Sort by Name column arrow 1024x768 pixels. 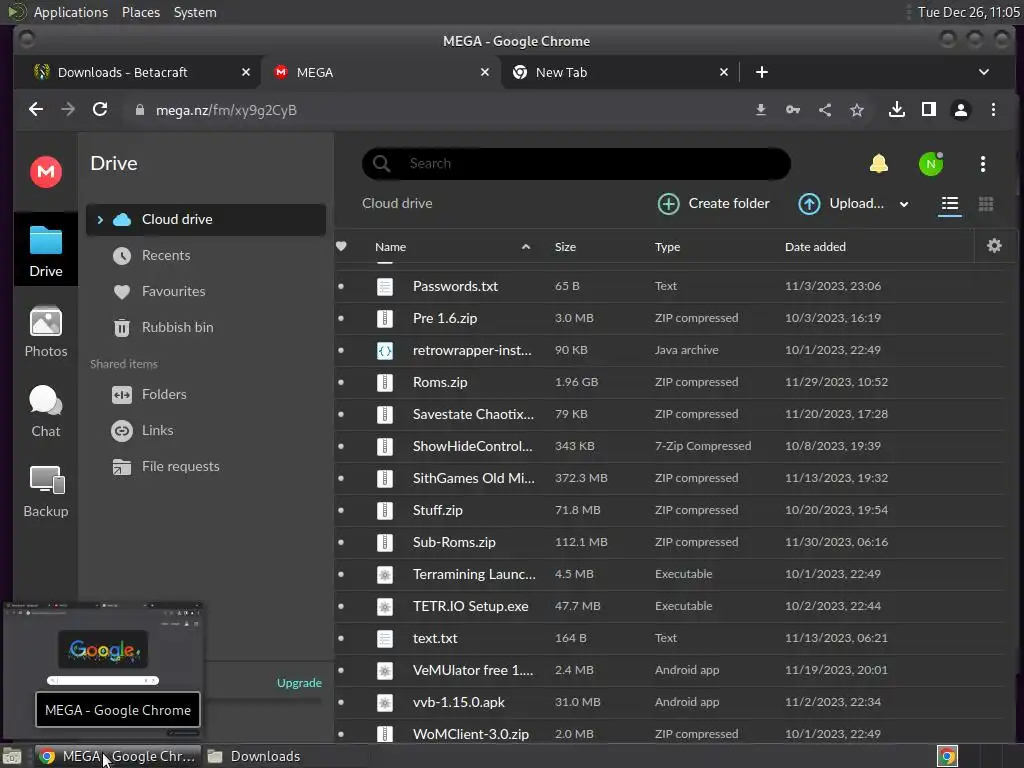(526, 246)
